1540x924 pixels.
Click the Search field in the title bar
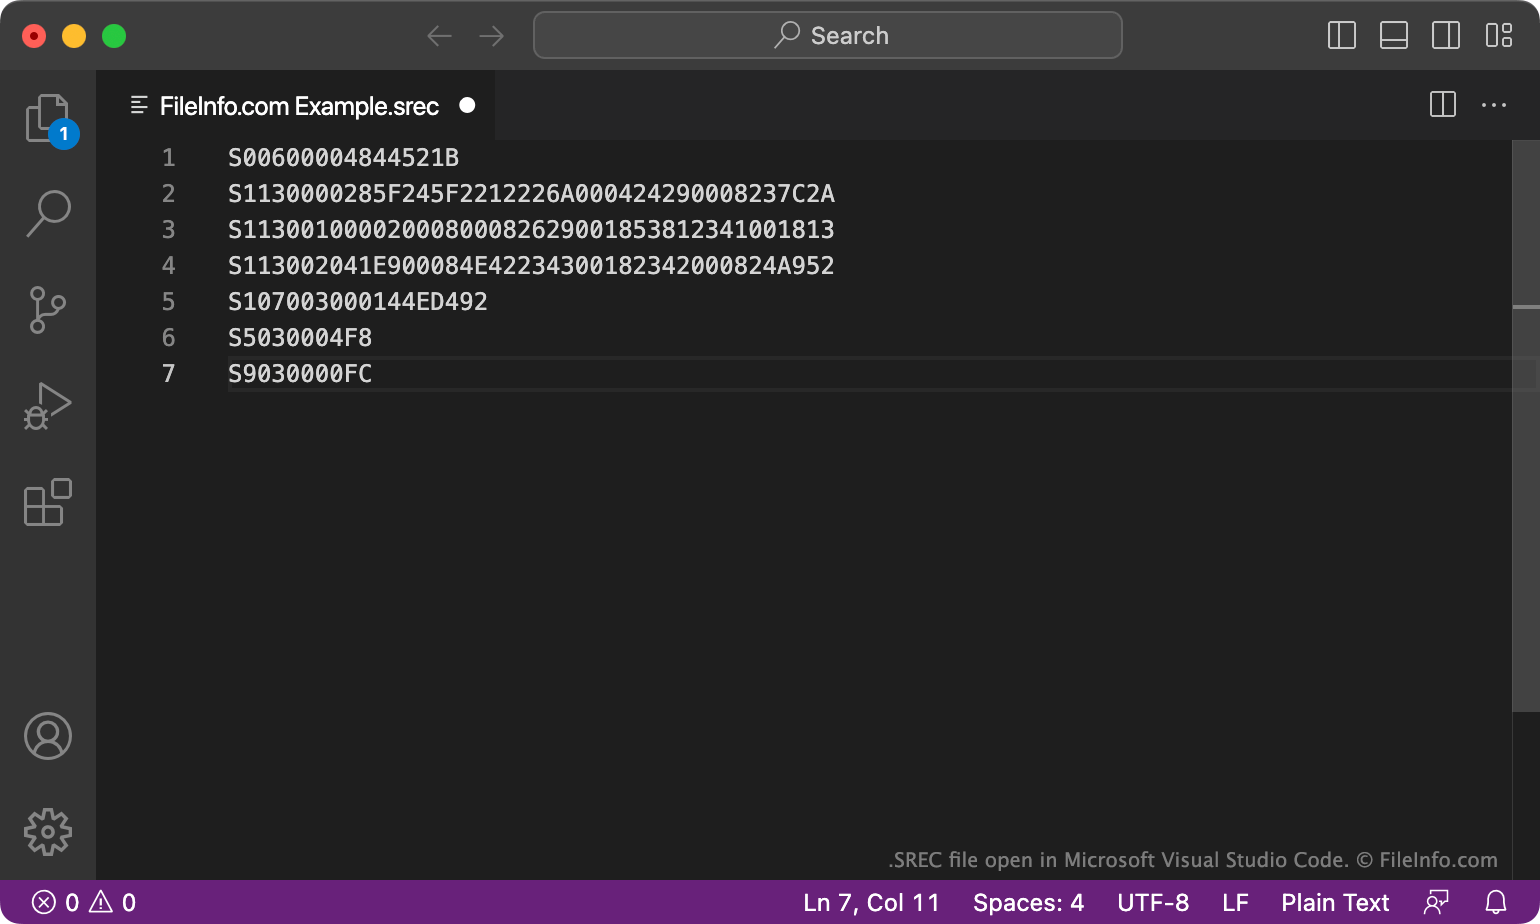point(827,35)
